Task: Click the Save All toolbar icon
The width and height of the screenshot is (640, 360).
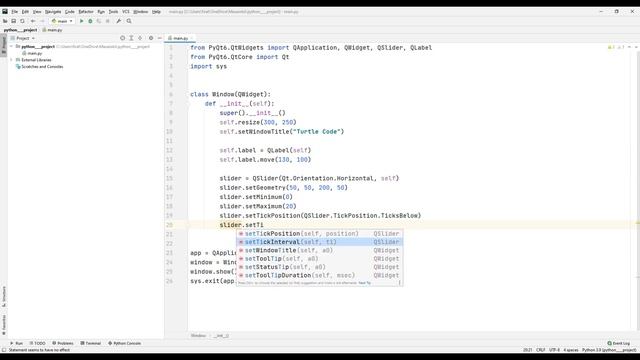Action: (13, 21)
